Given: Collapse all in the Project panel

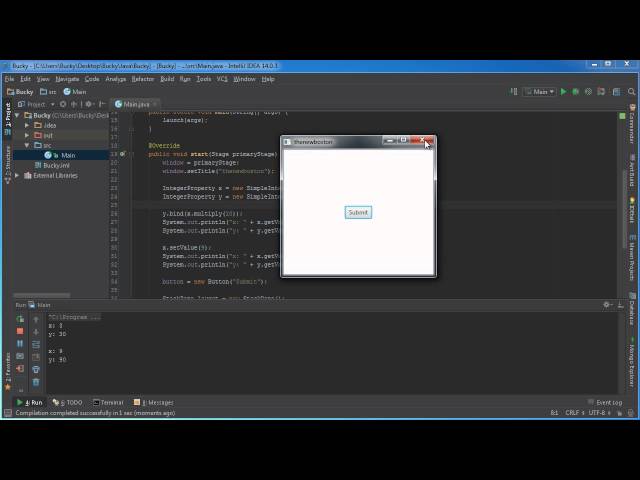Looking at the screenshot, I should tap(74, 104).
